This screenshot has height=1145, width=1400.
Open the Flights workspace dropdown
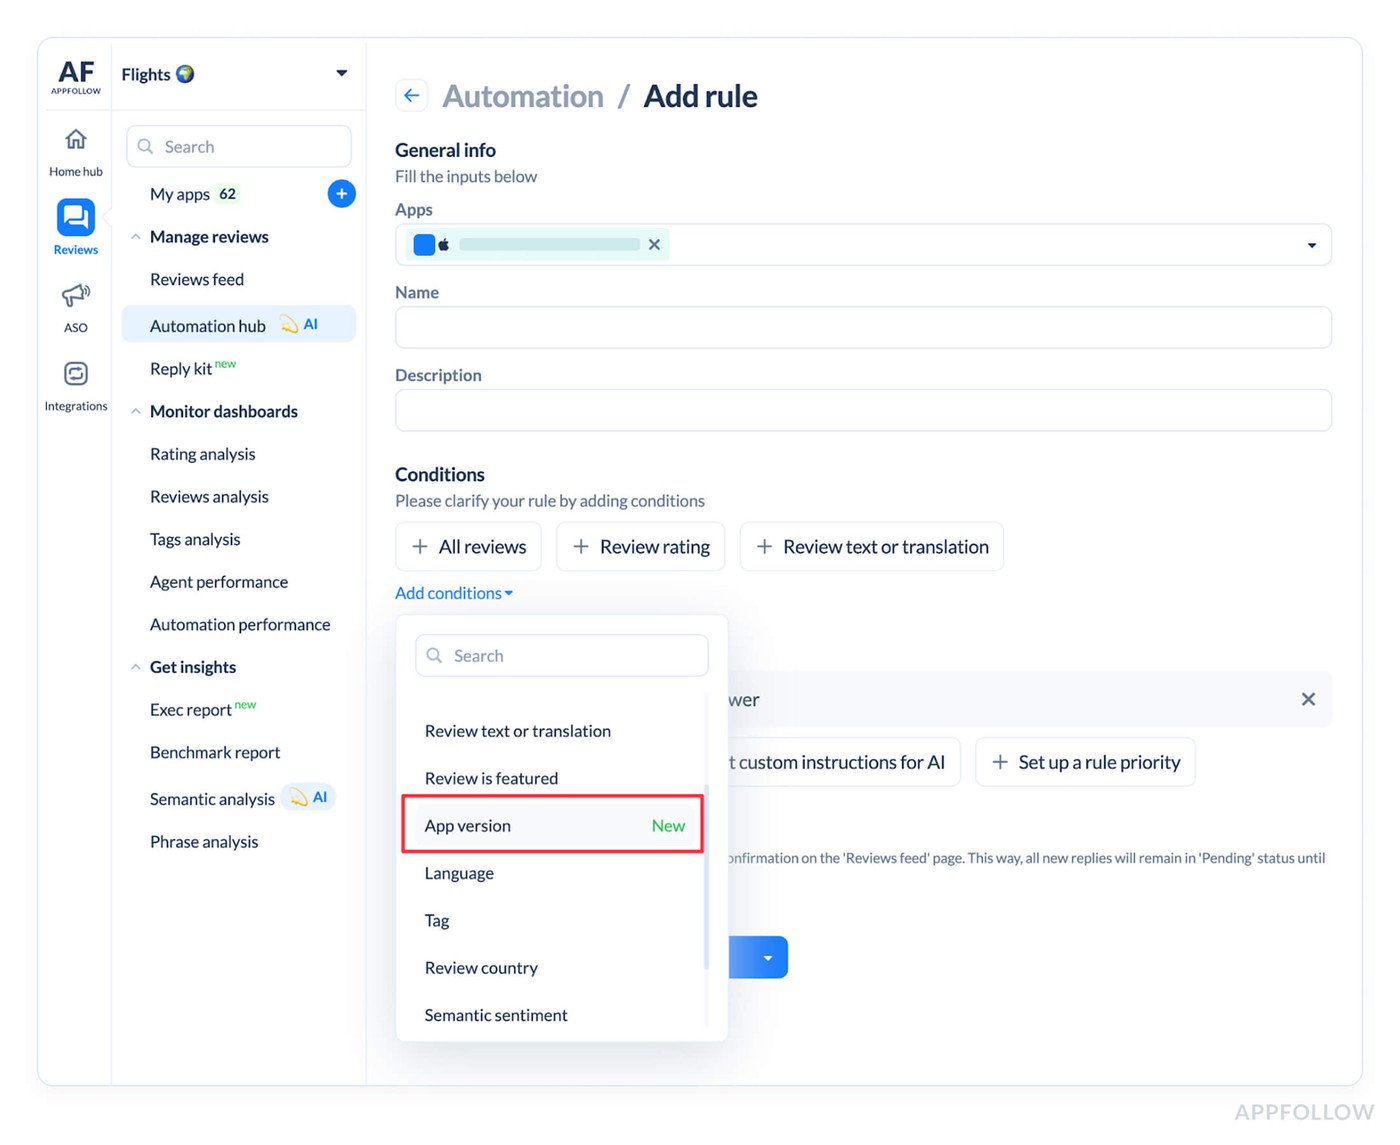pyautogui.click(x=341, y=74)
